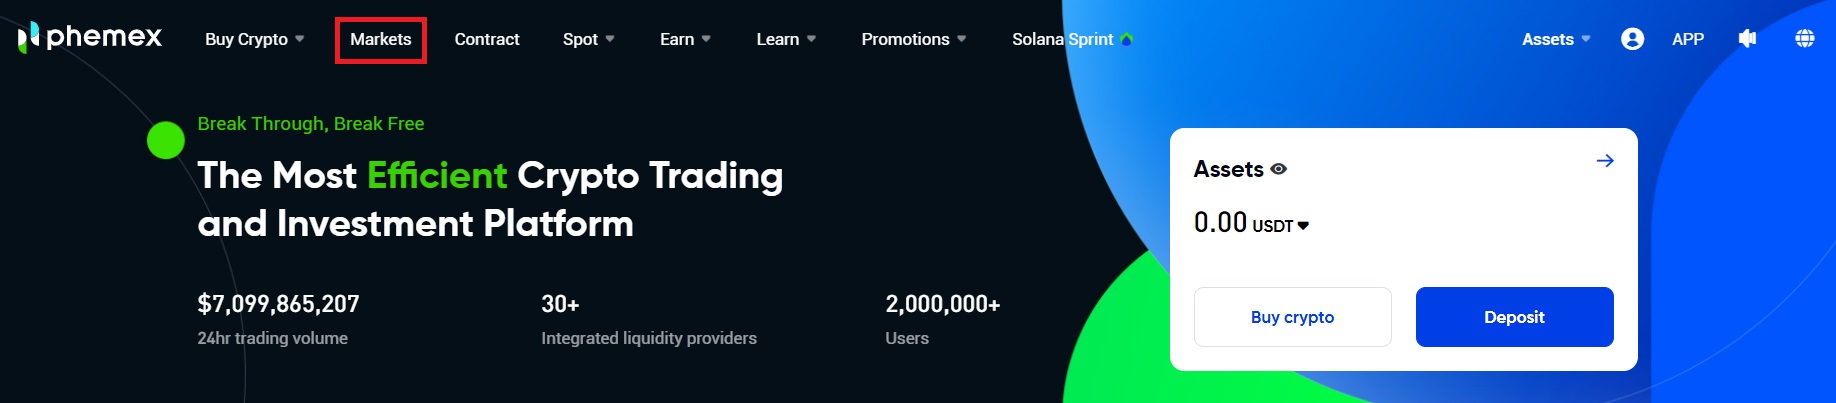This screenshot has height=403, width=1836.
Task: Click the arrow icon in Assets card
Action: pos(1605,161)
